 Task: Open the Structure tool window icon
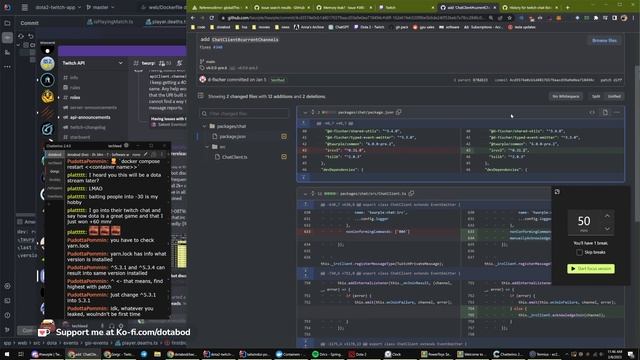pos(7,52)
